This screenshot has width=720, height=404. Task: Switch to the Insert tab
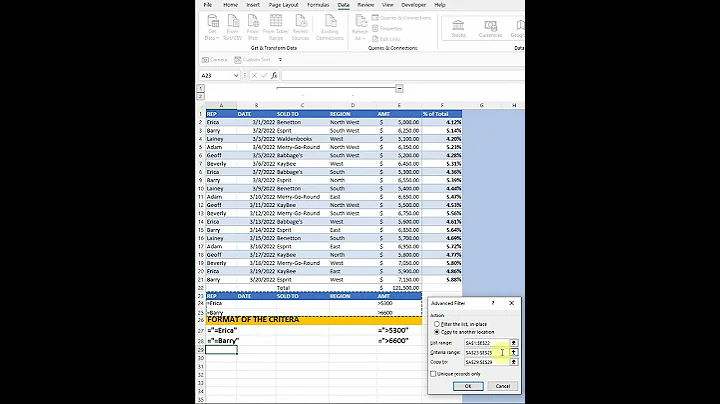pos(253,5)
